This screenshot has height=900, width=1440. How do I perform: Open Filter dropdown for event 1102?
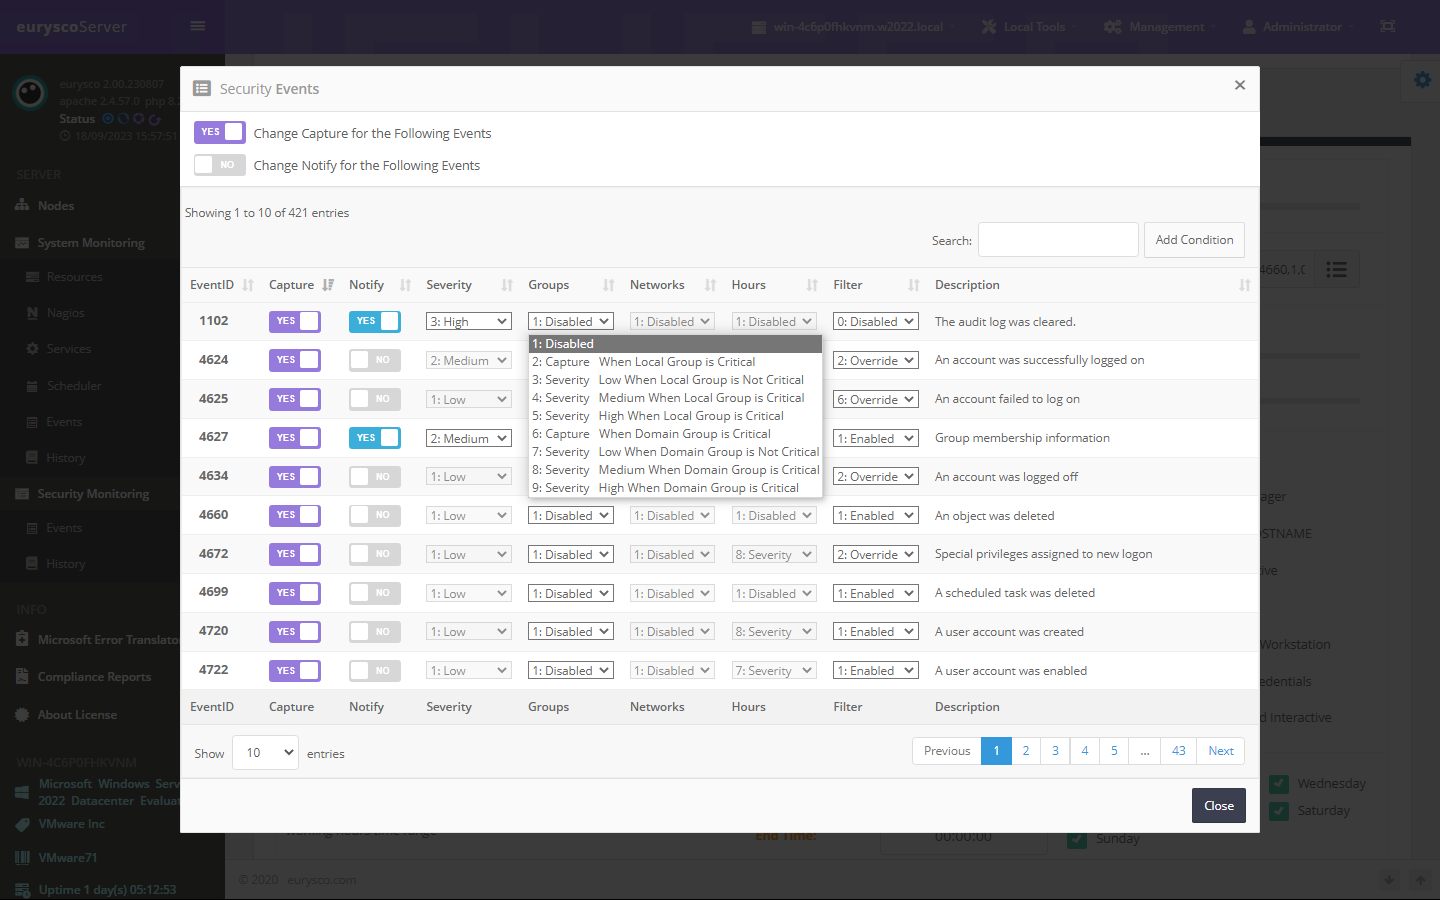pyautogui.click(x=876, y=321)
